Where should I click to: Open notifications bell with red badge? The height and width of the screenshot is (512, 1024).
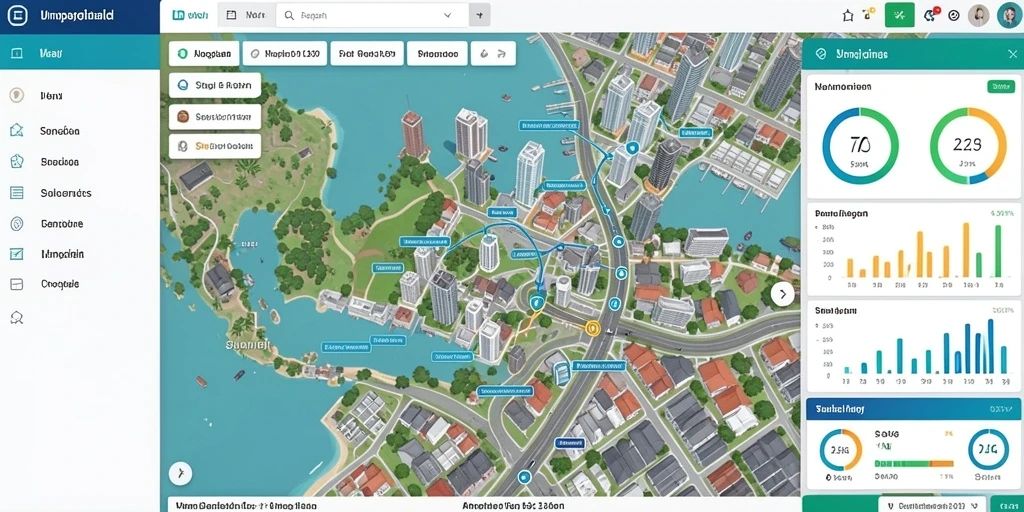coord(930,15)
